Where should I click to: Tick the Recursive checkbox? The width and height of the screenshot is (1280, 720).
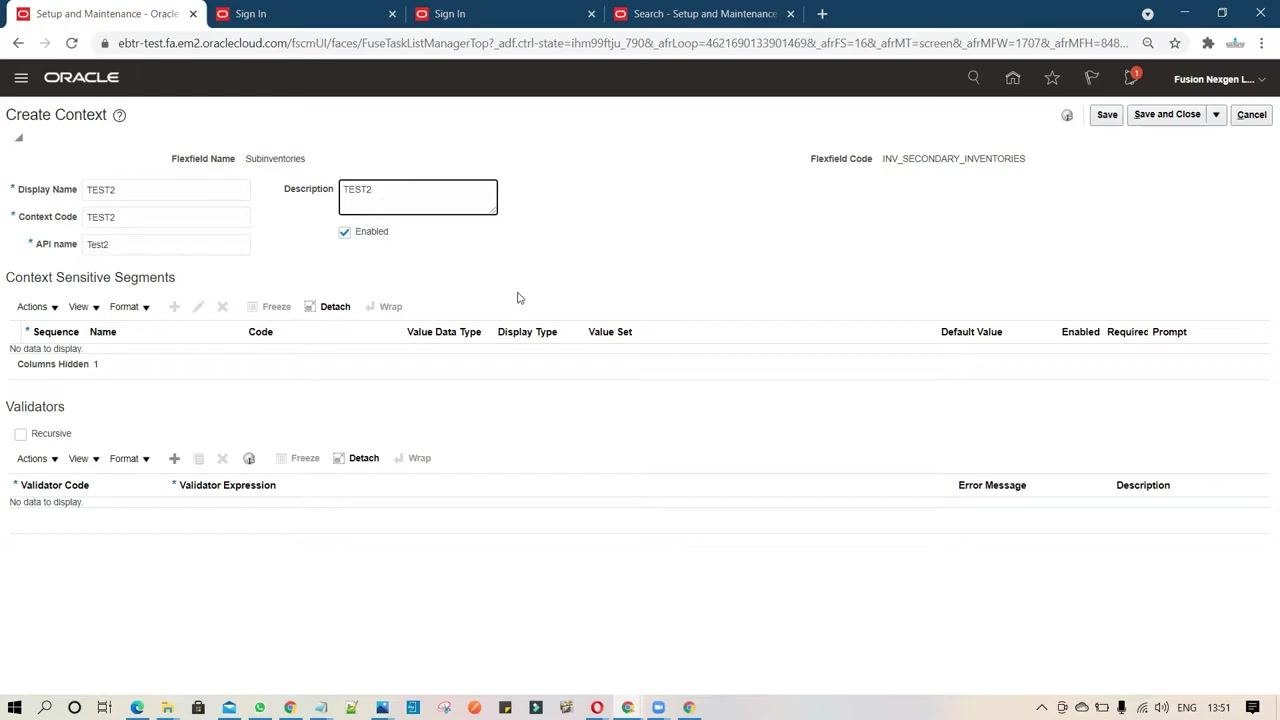[21, 434]
